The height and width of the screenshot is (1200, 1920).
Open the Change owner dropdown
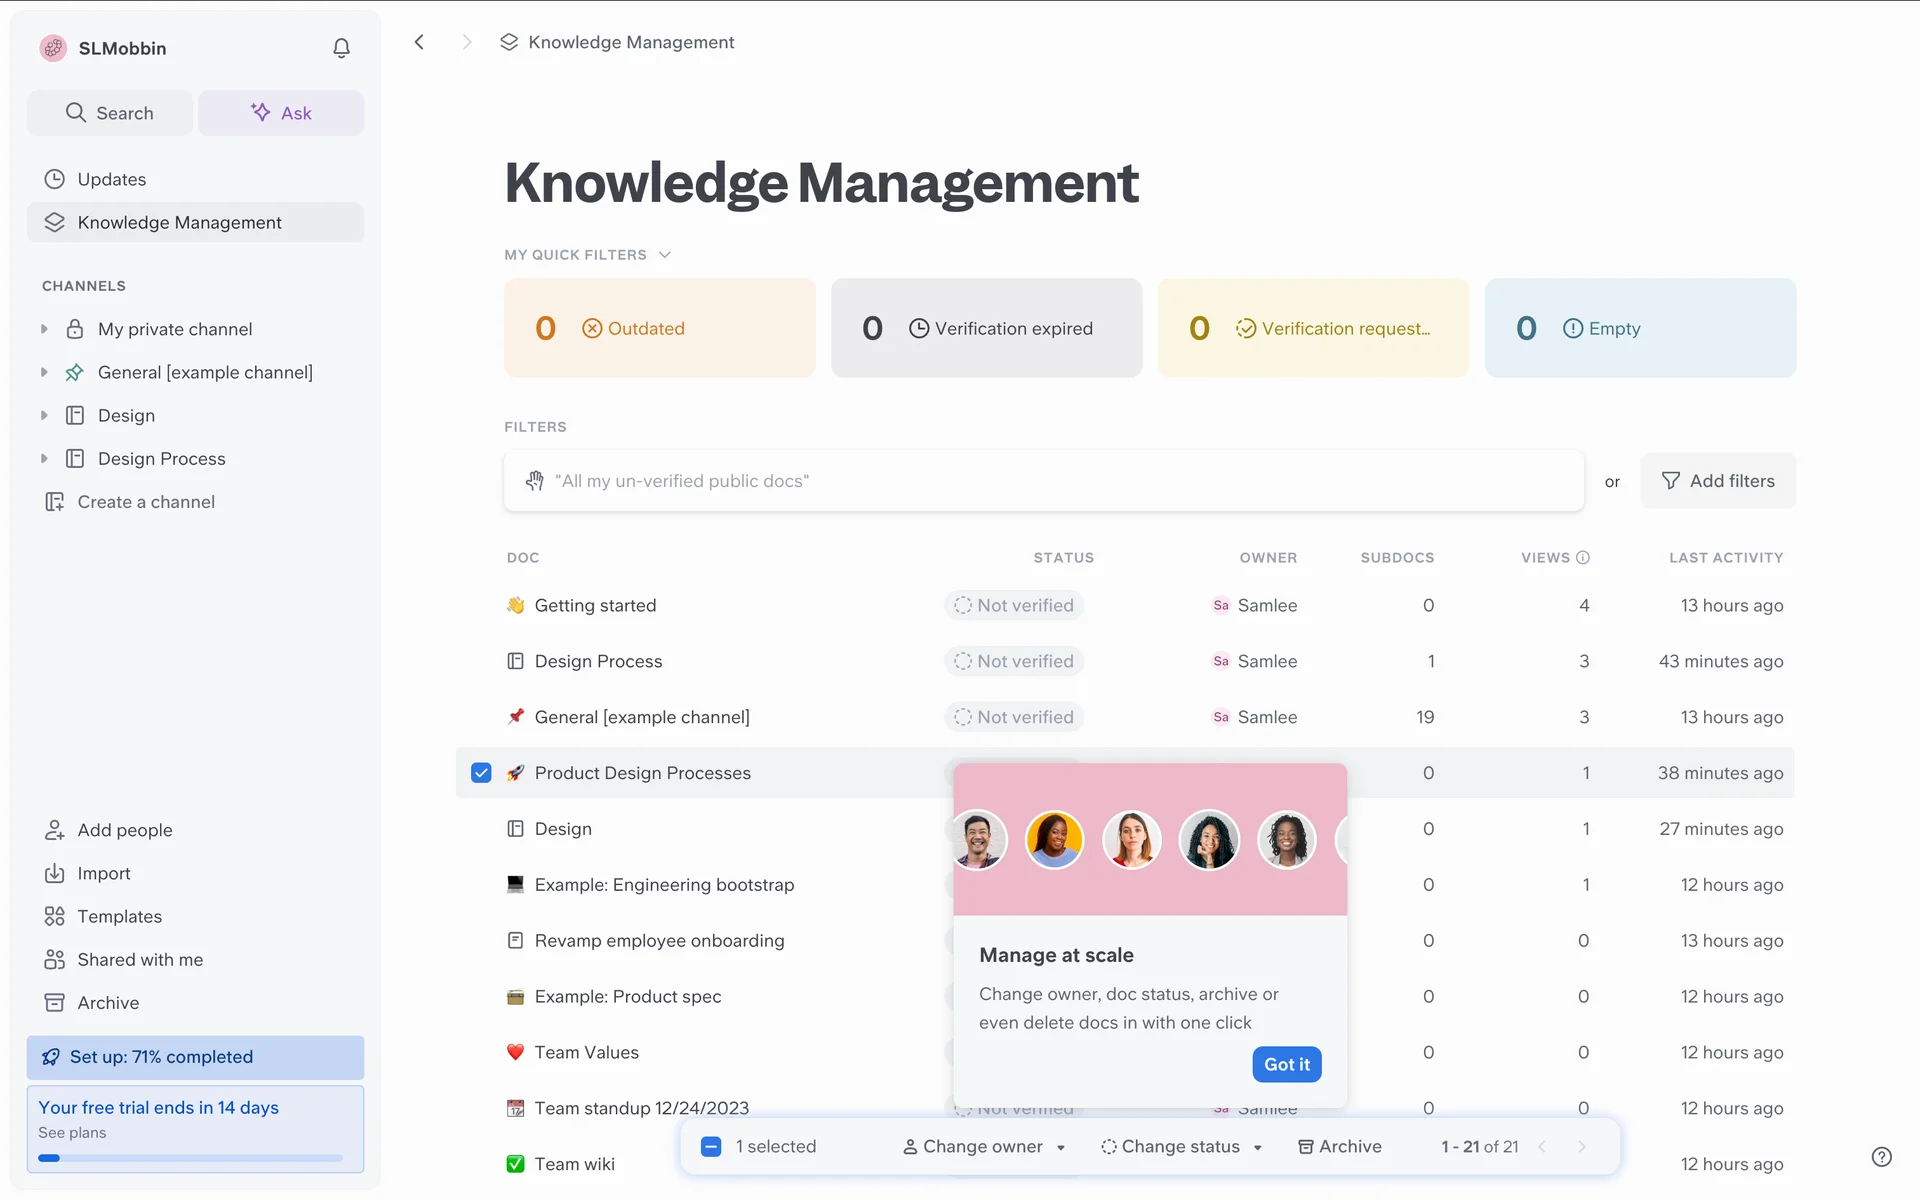click(x=984, y=1147)
